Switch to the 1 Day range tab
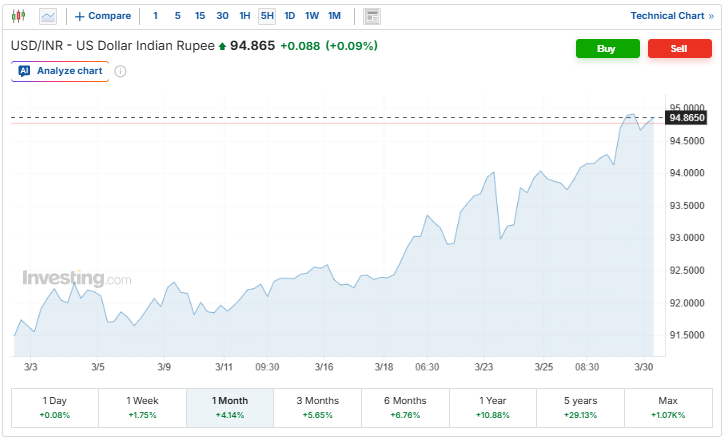 pos(55,407)
